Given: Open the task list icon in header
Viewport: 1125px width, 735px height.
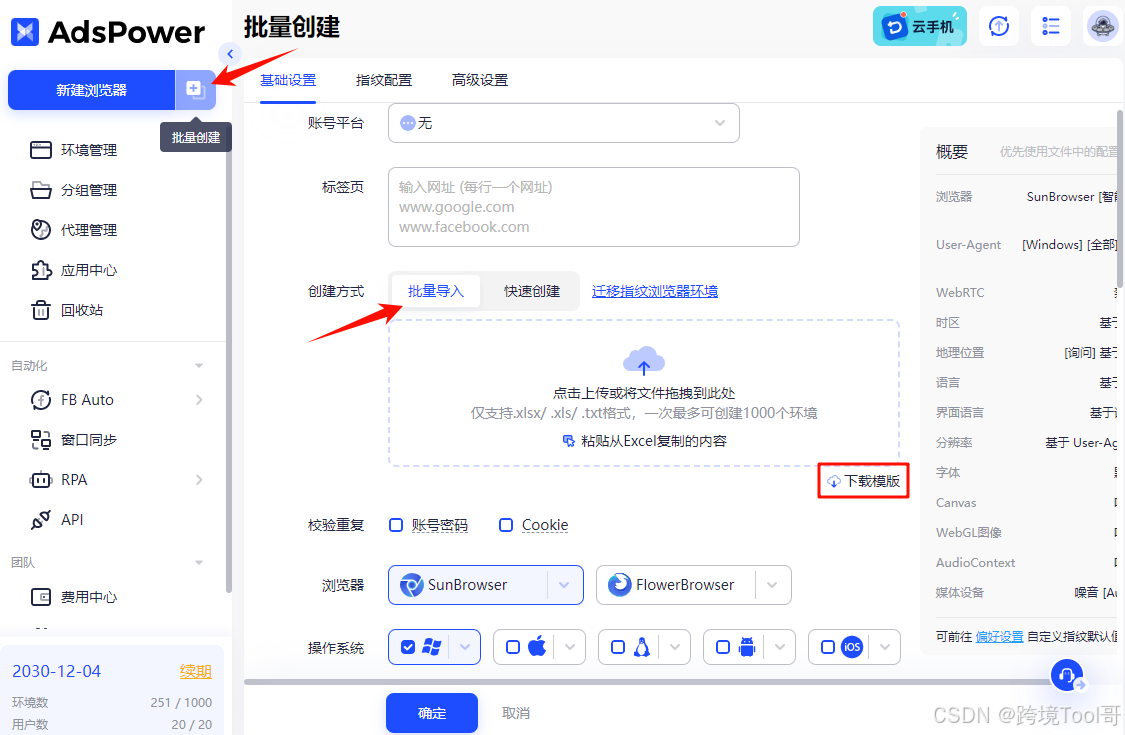Looking at the screenshot, I should click(1050, 27).
